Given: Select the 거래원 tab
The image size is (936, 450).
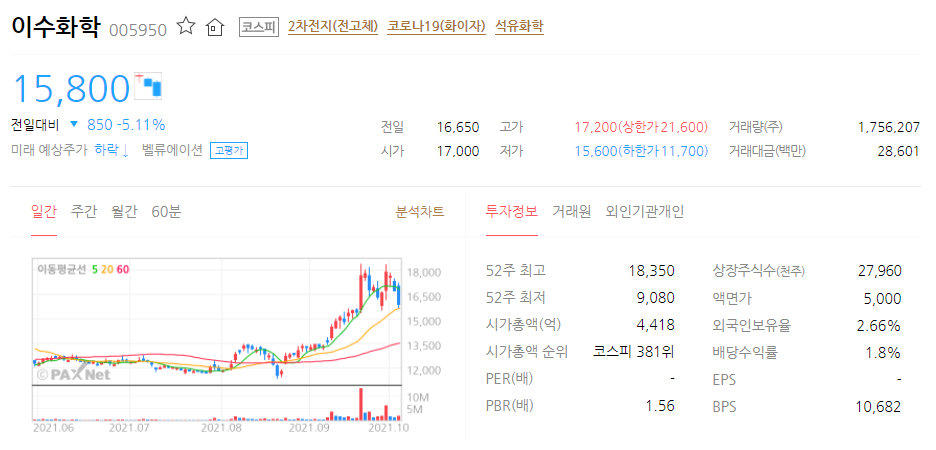Looking at the screenshot, I should click(571, 211).
